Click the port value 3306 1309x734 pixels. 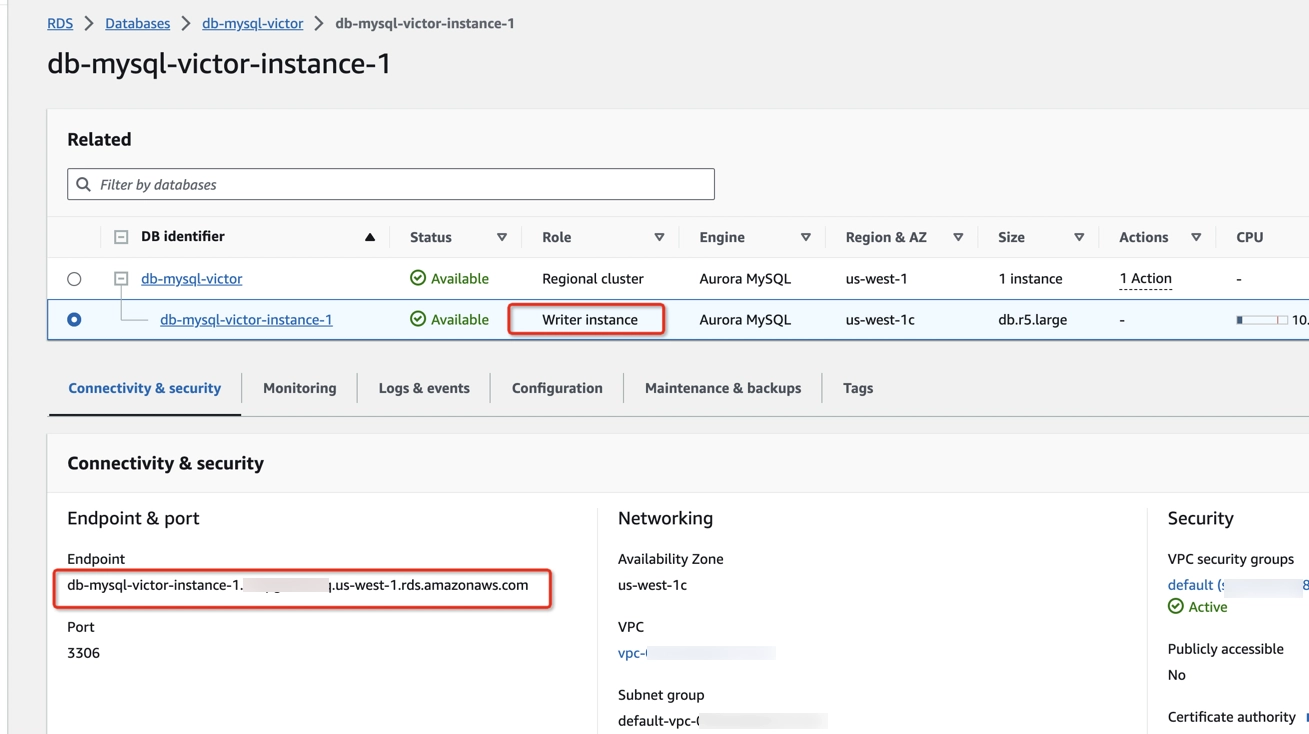[83, 653]
